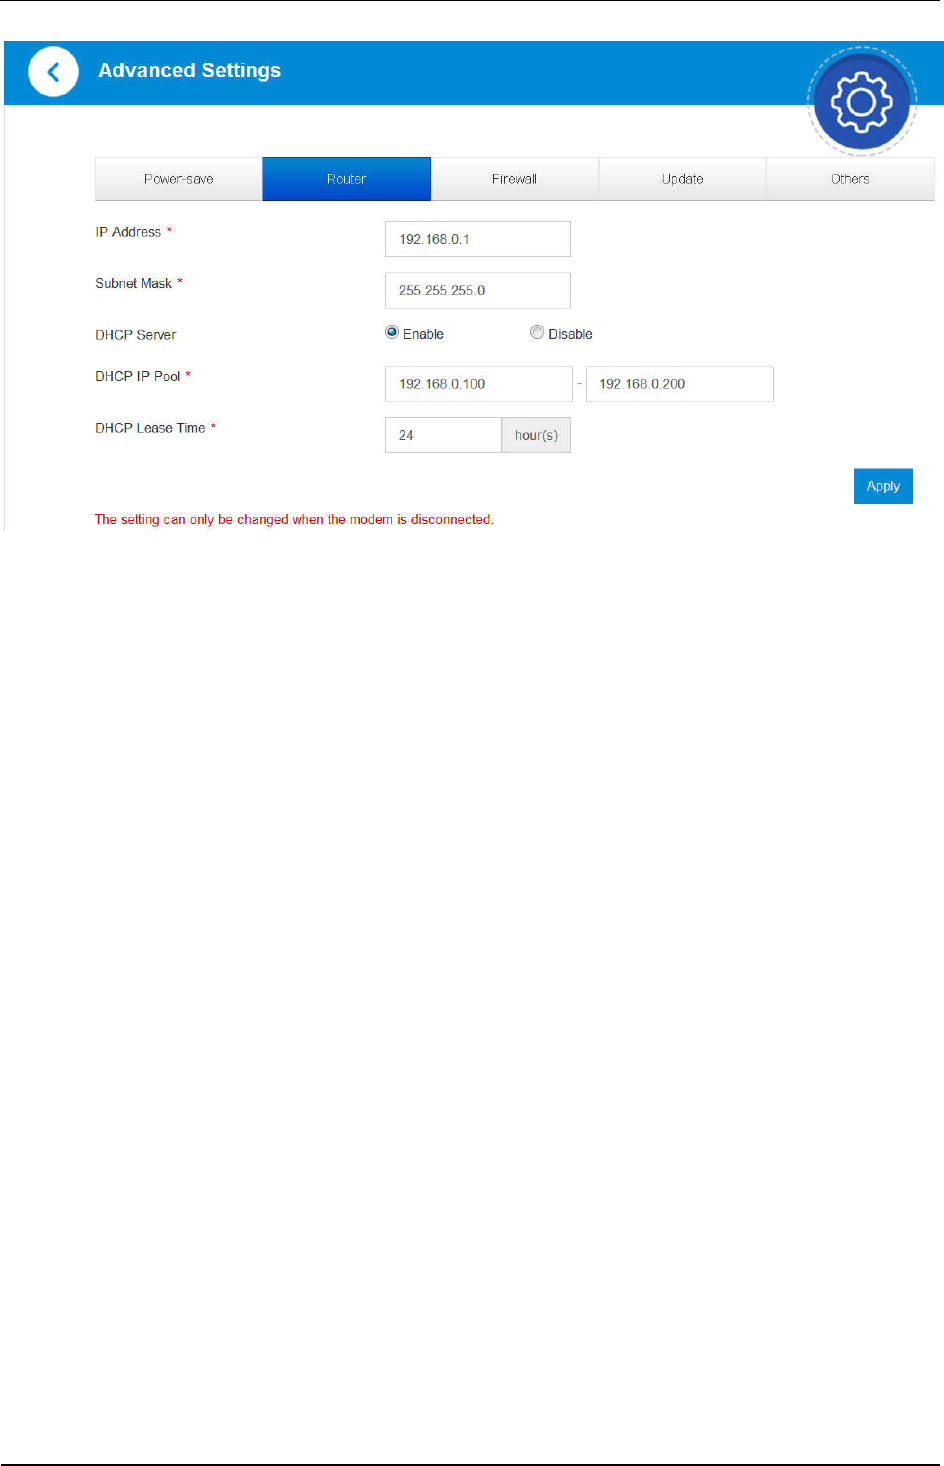This screenshot has width=944, height=1466.
Task: Click the DHCP Server label
Action: (136, 335)
